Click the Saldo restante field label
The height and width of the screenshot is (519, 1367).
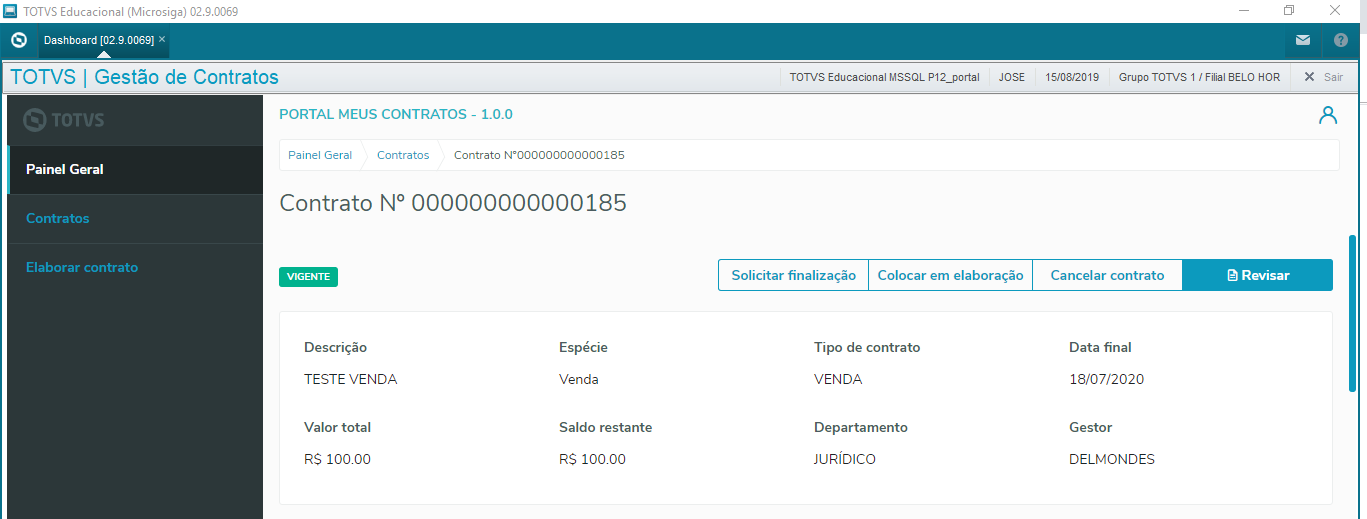[x=605, y=427]
